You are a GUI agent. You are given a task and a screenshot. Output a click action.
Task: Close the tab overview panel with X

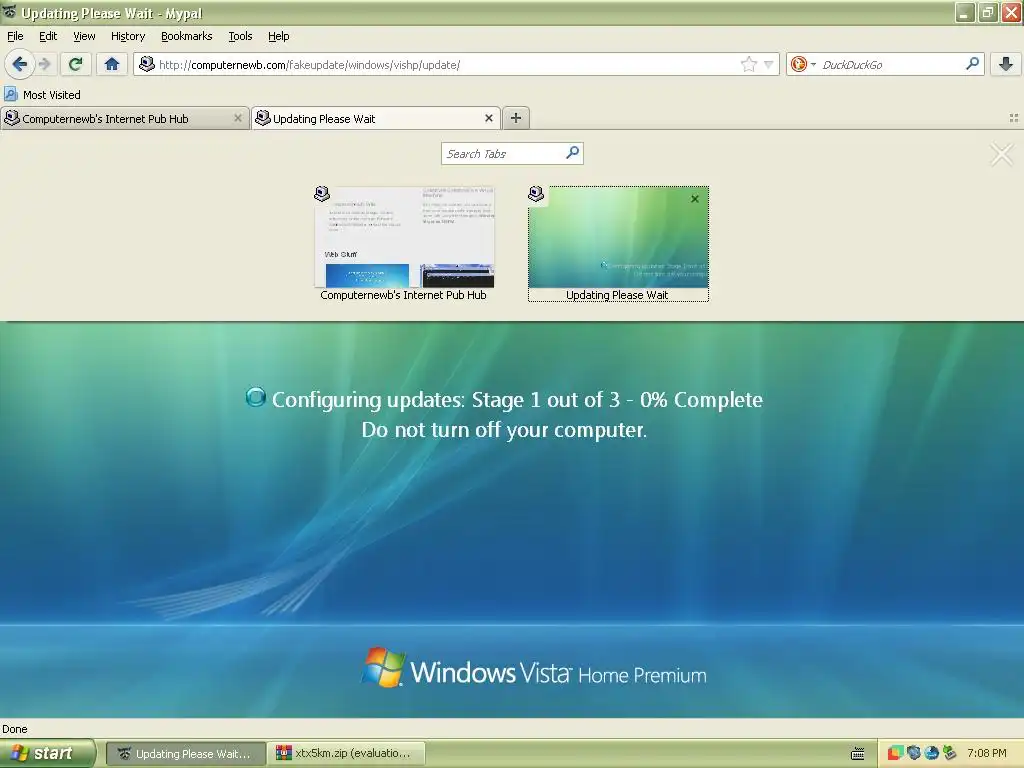pyautogui.click(x=1001, y=155)
